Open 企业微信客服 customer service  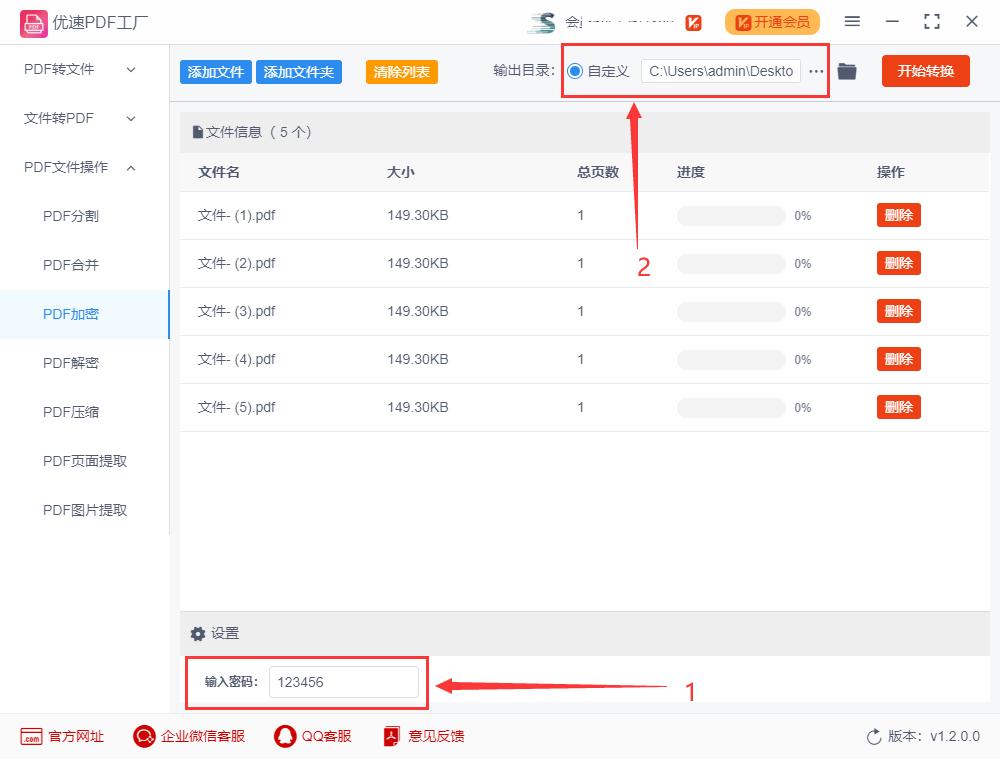(x=198, y=736)
